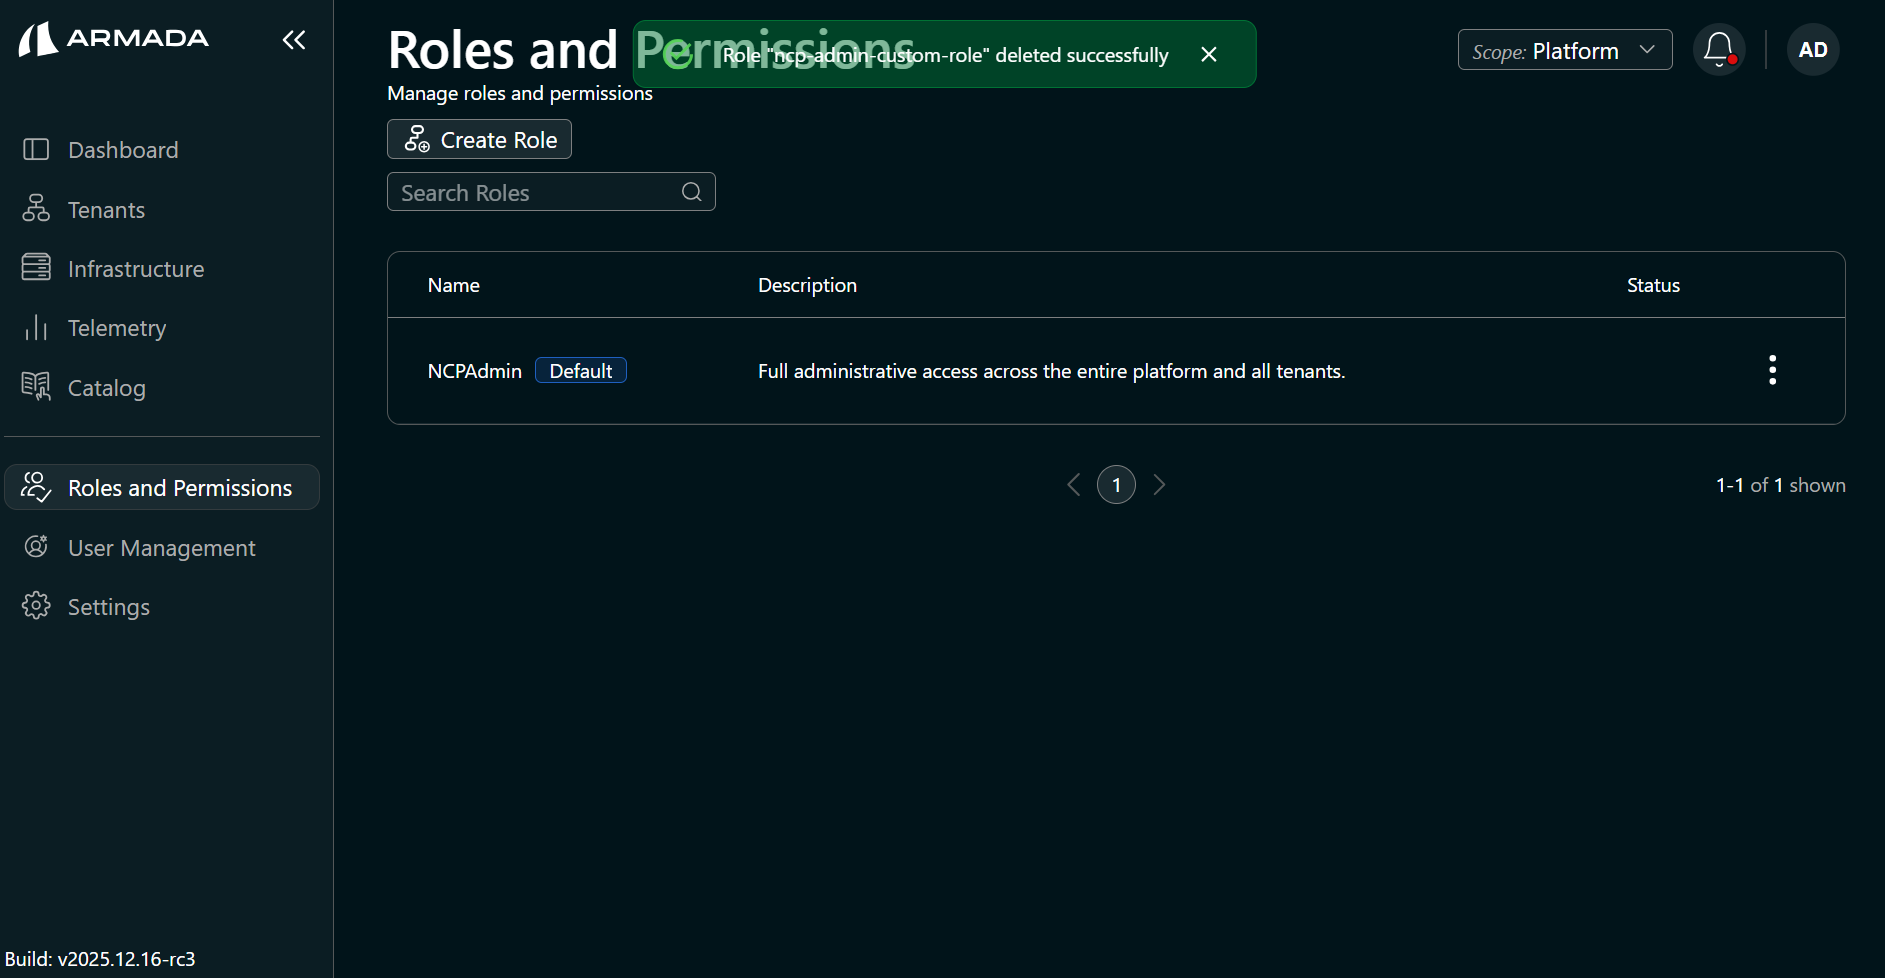Click the AD user avatar
Viewport: 1885px width, 978px height.
pyautogui.click(x=1812, y=50)
